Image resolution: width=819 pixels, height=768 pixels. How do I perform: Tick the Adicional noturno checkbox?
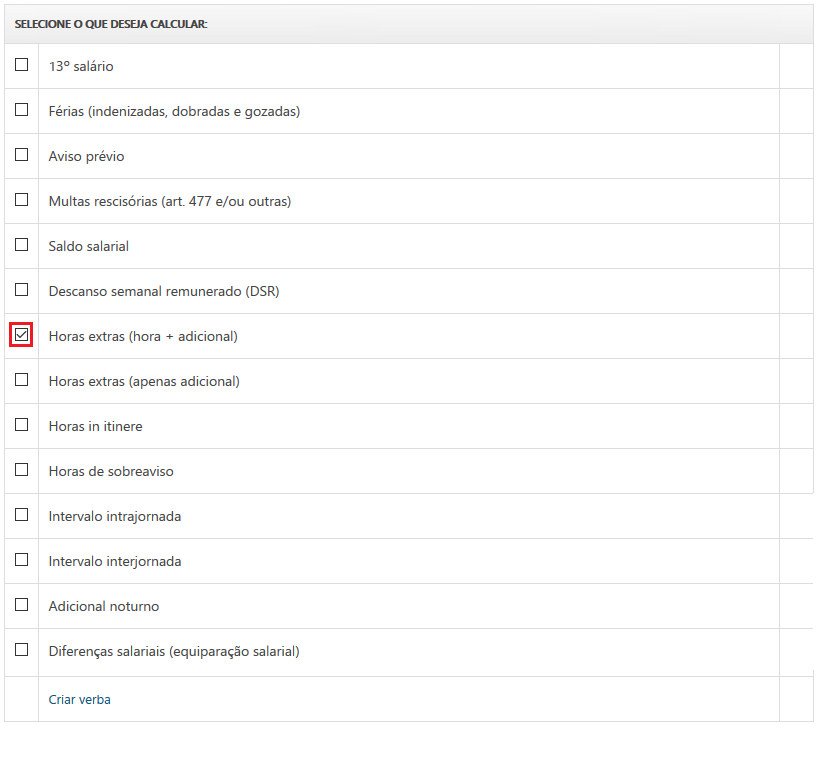(21, 605)
